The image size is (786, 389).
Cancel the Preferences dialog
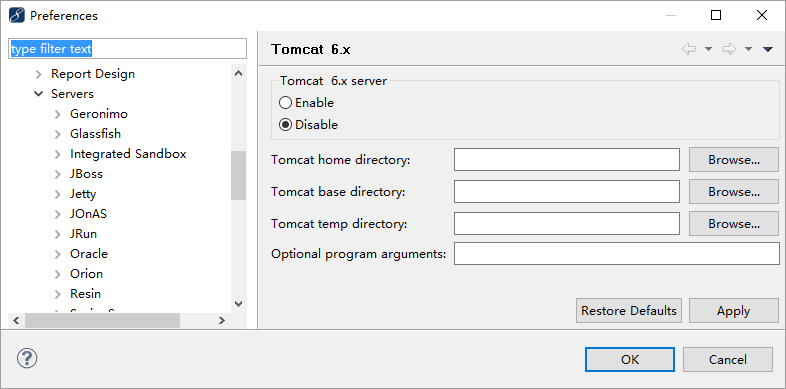(727, 359)
